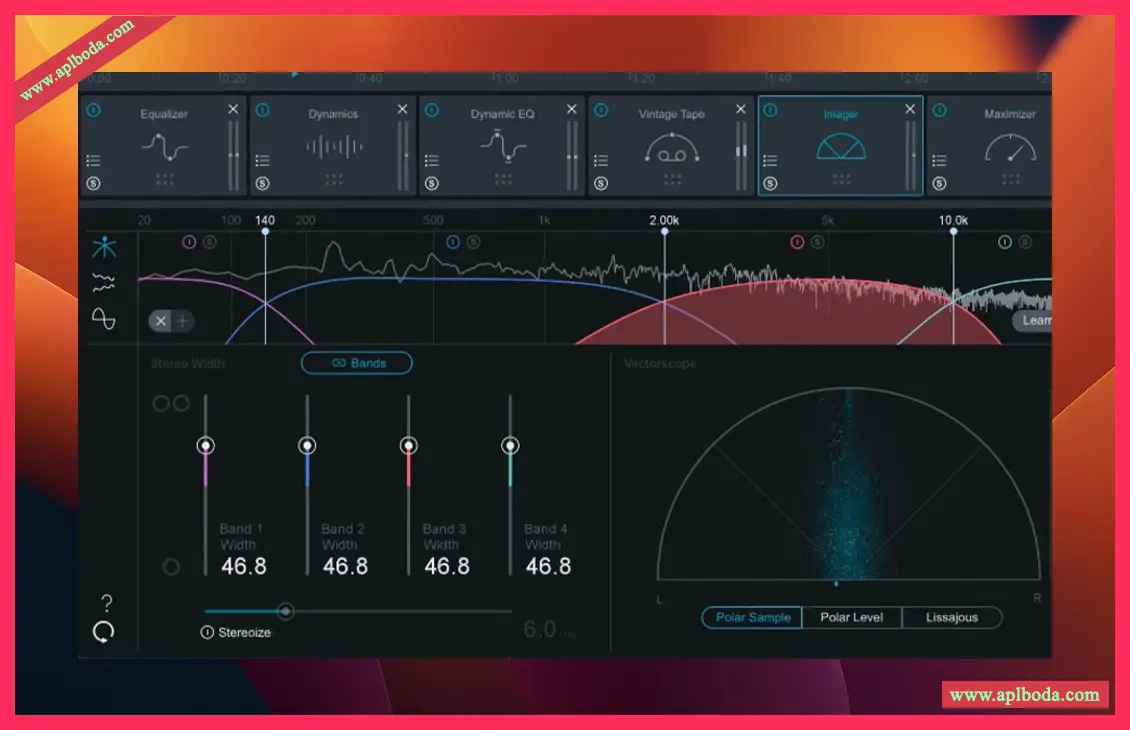
Task: Switch to Polar Level vectorscope view
Action: 851,617
